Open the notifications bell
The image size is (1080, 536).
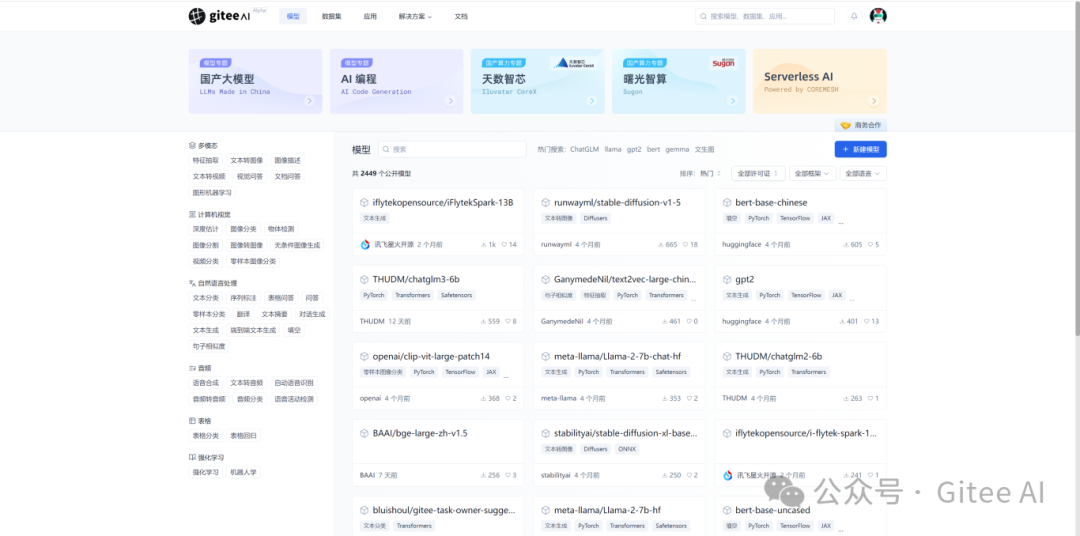point(854,16)
